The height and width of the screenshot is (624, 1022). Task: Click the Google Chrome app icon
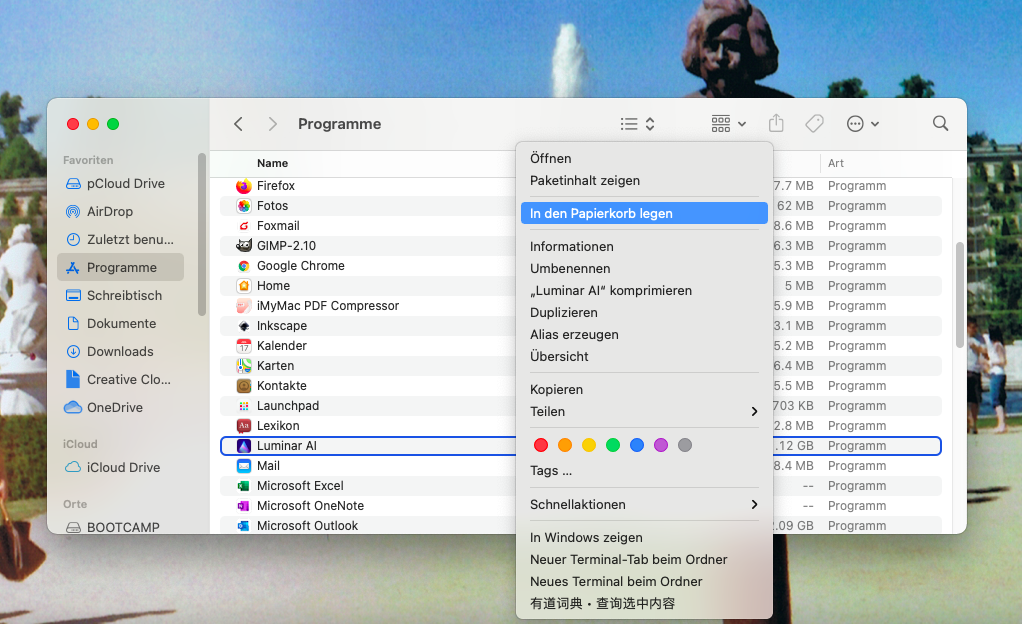[x=244, y=266]
